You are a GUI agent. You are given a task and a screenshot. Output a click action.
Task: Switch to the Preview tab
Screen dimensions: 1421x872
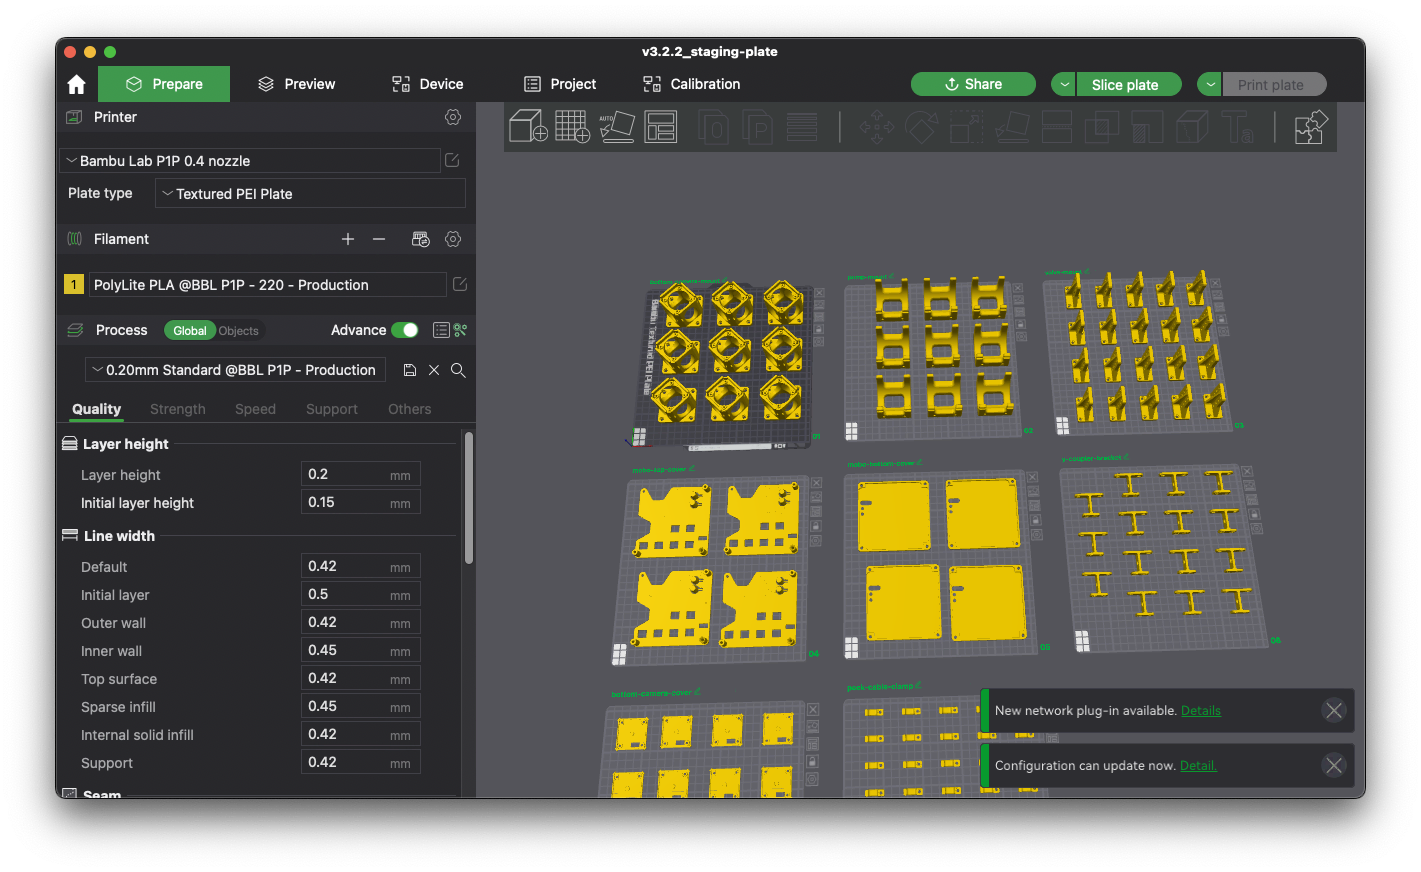[296, 84]
